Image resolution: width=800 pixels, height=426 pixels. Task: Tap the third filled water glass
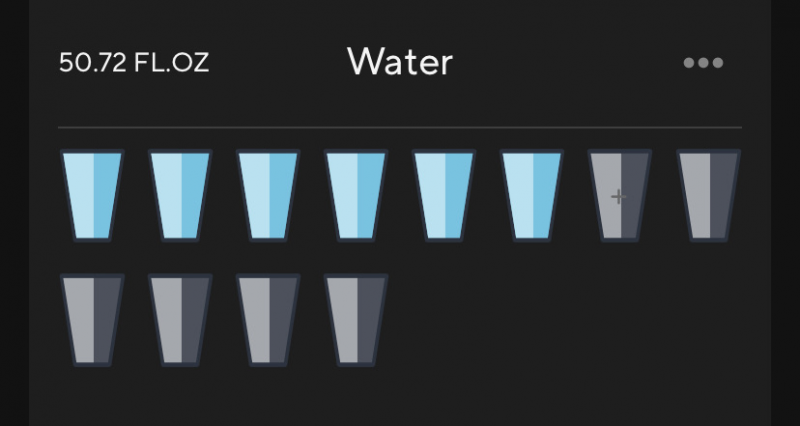268,194
